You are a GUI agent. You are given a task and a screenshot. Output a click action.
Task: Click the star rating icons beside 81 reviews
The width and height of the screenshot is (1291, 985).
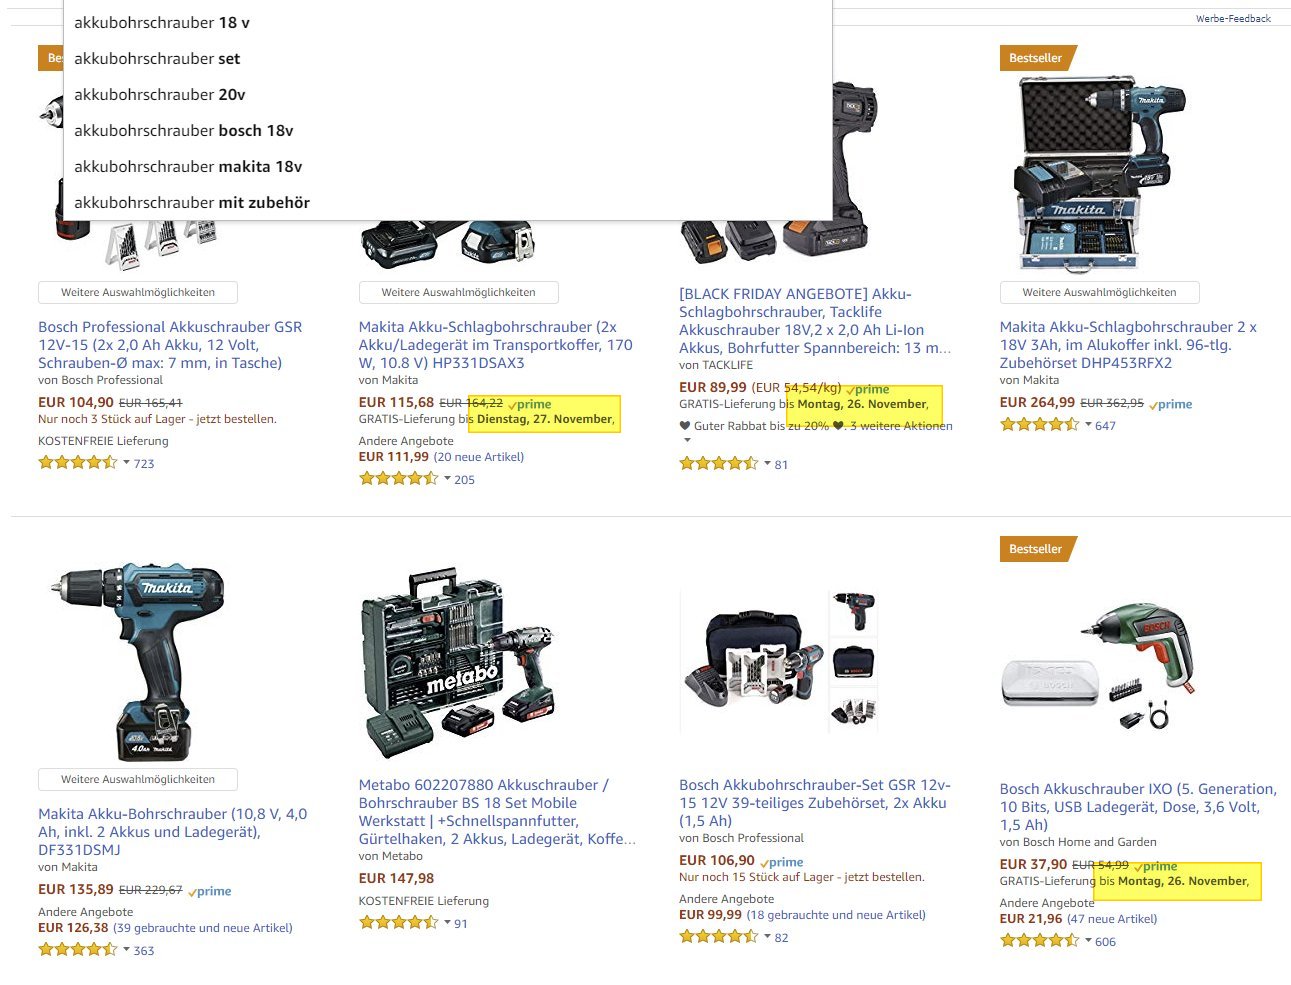pos(719,464)
